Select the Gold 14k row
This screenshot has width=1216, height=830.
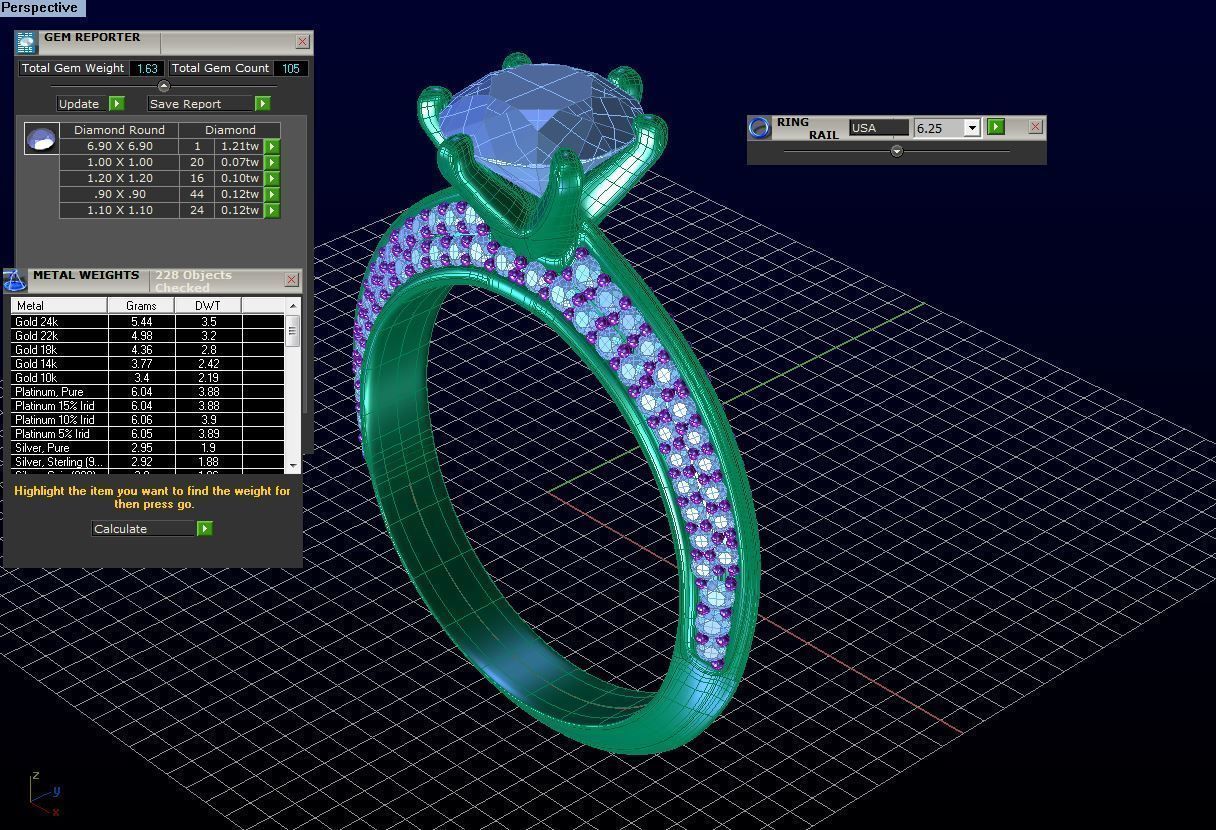[147, 364]
